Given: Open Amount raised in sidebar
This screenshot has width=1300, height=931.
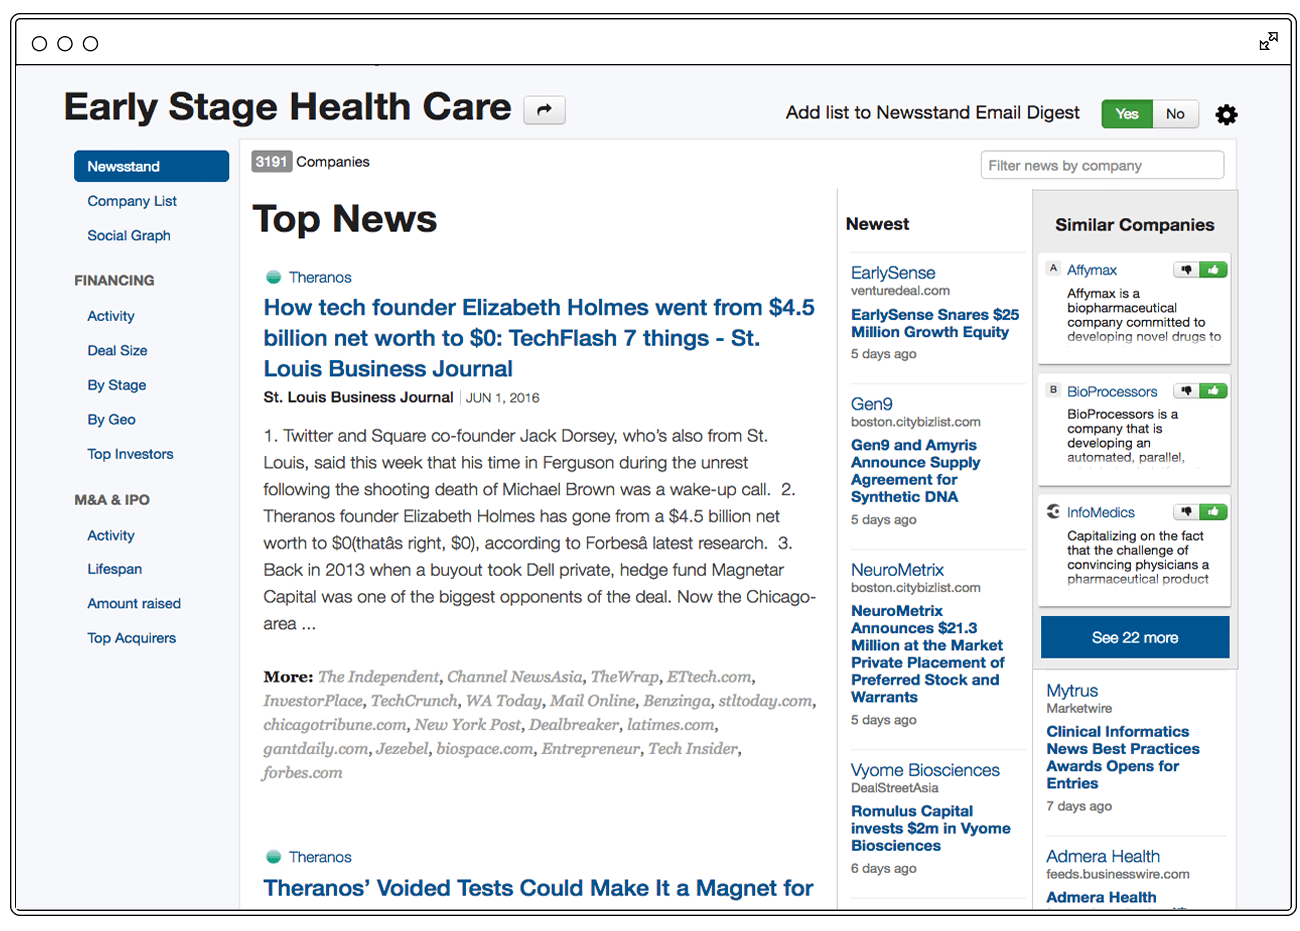Looking at the screenshot, I should coord(134,603).
